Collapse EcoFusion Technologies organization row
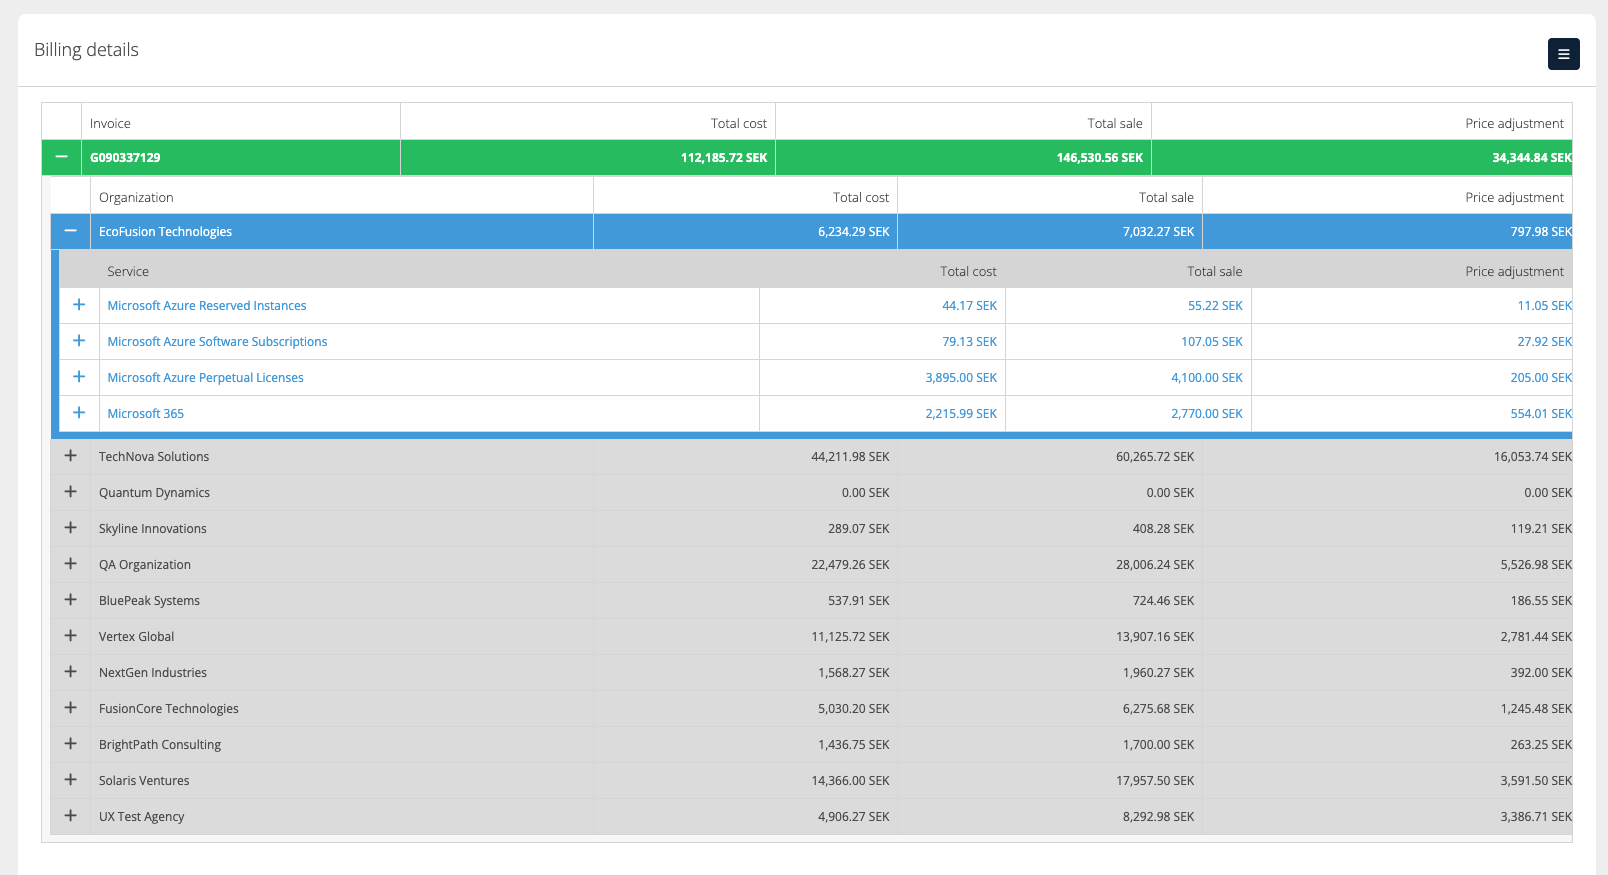1608x875 pixels. click(70, 231)
